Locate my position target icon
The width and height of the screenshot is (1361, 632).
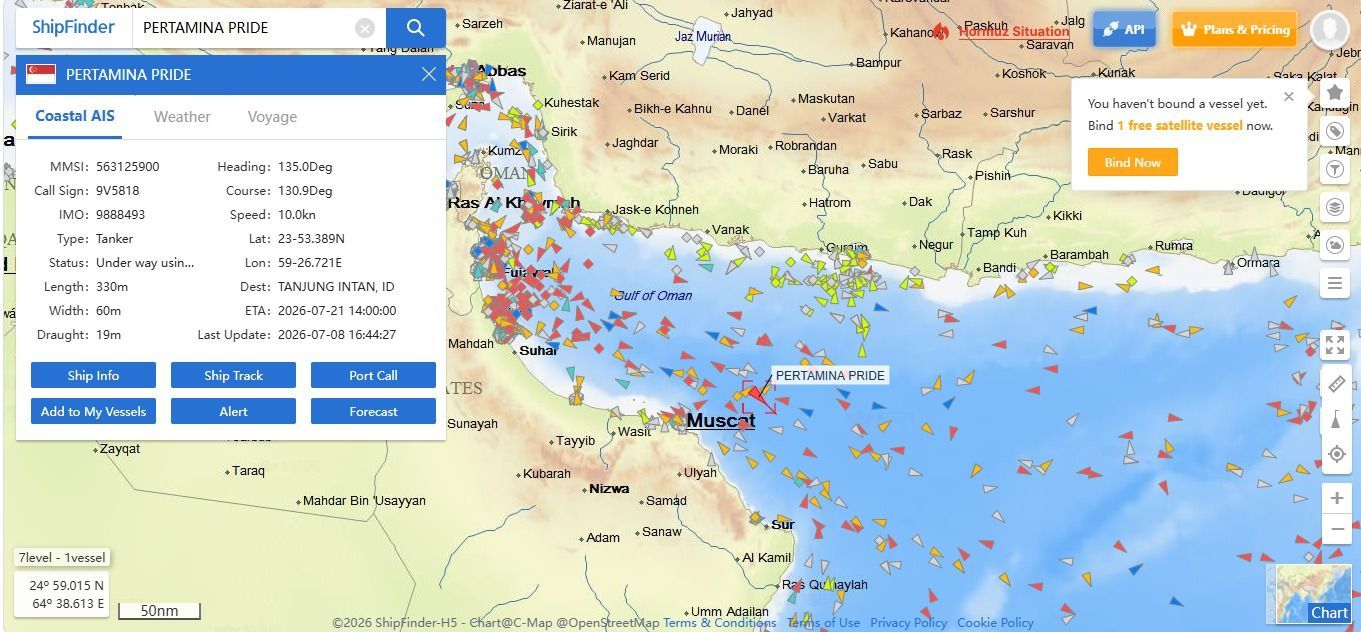click(x=1335, y=455)
